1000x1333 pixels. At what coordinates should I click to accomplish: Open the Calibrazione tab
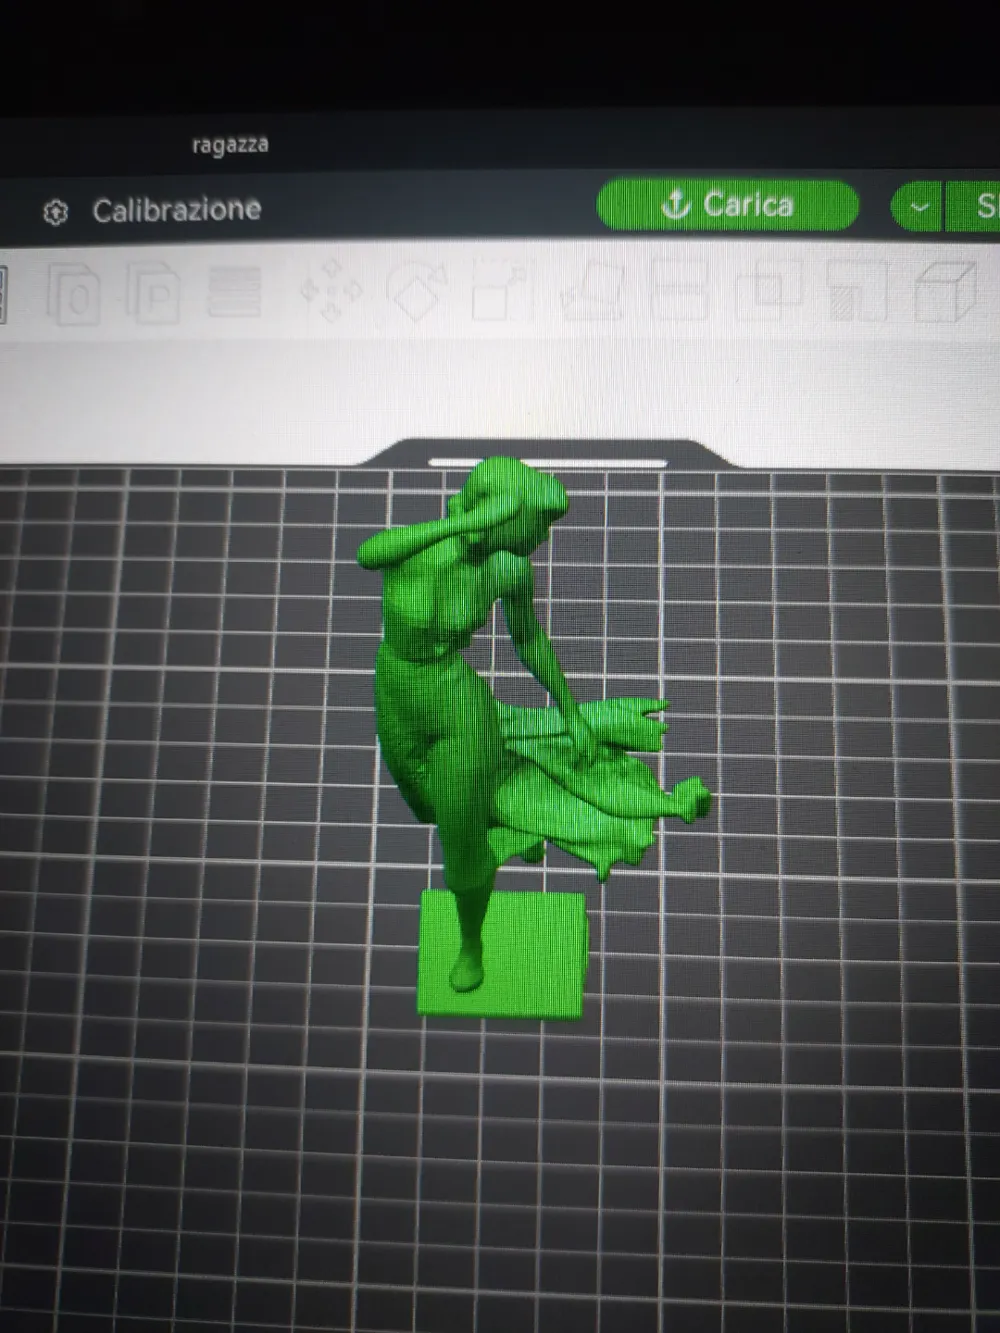point(176,210)
